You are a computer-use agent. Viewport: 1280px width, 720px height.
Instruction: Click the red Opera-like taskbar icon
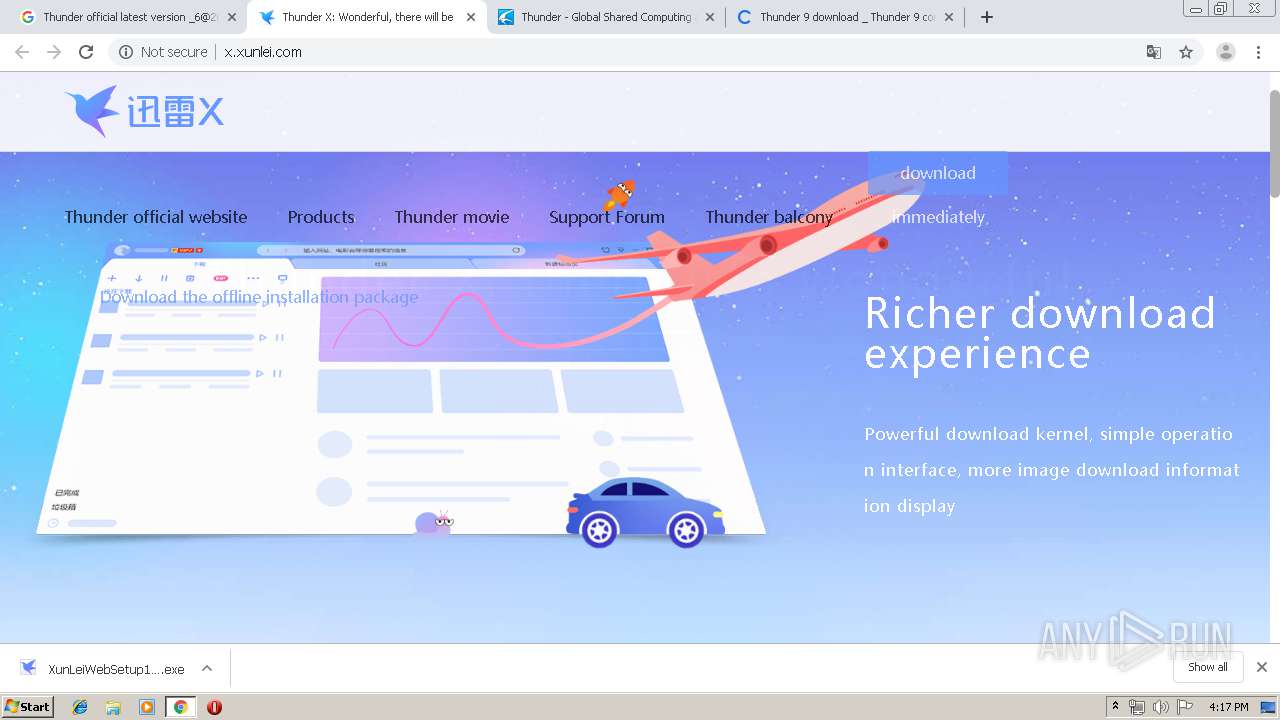pyautogui.click(x=214, y=707)
